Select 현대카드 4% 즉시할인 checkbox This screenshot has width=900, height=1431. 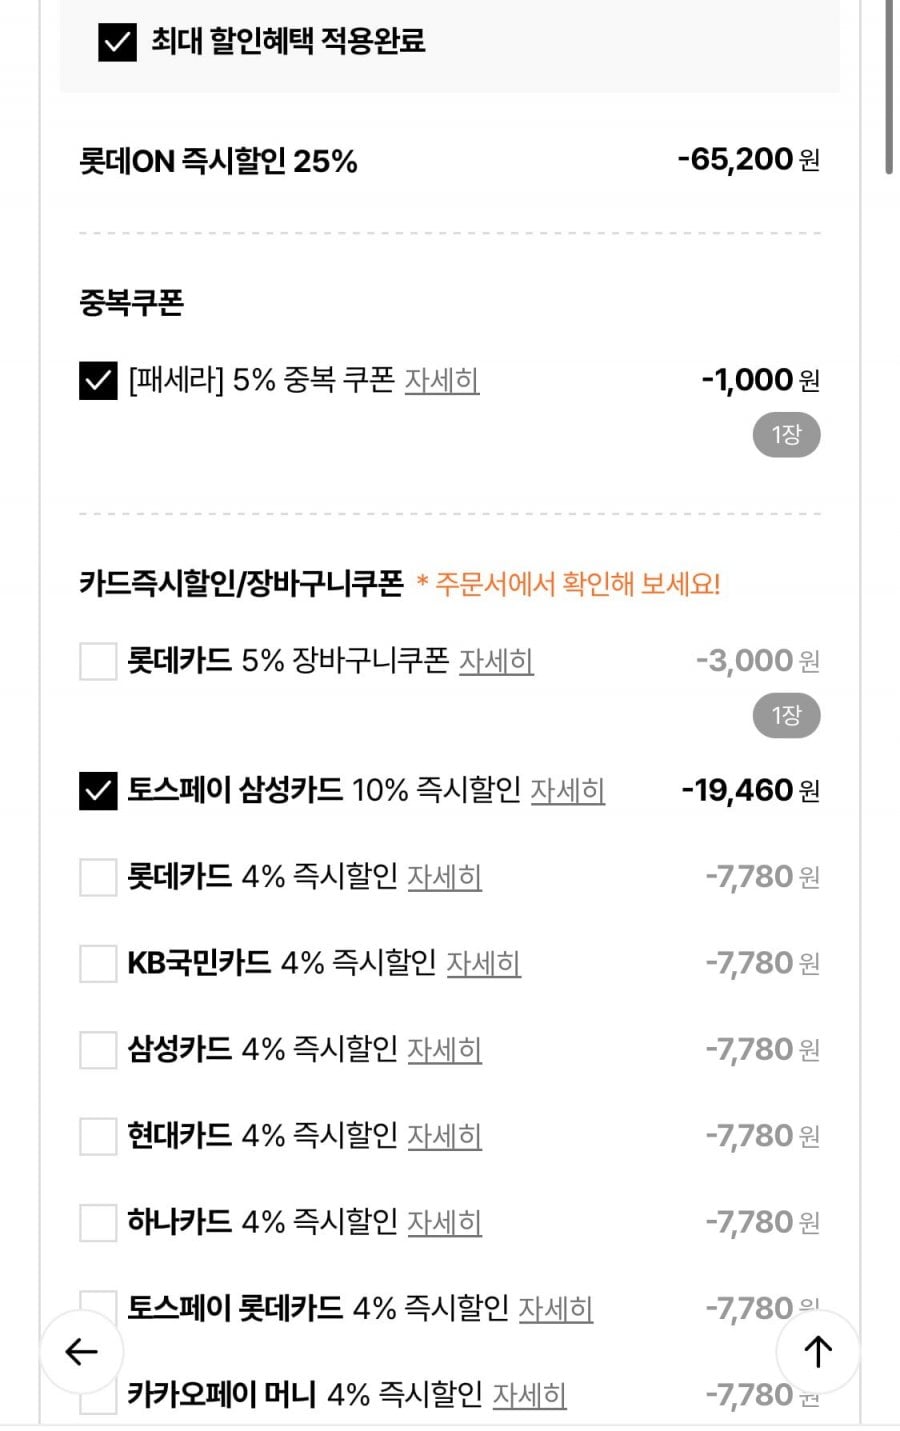click(x=98, y=1136)
